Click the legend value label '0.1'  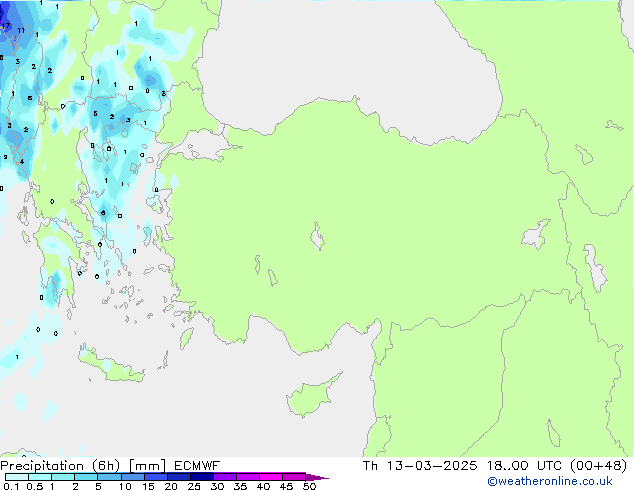coord(11,486)
